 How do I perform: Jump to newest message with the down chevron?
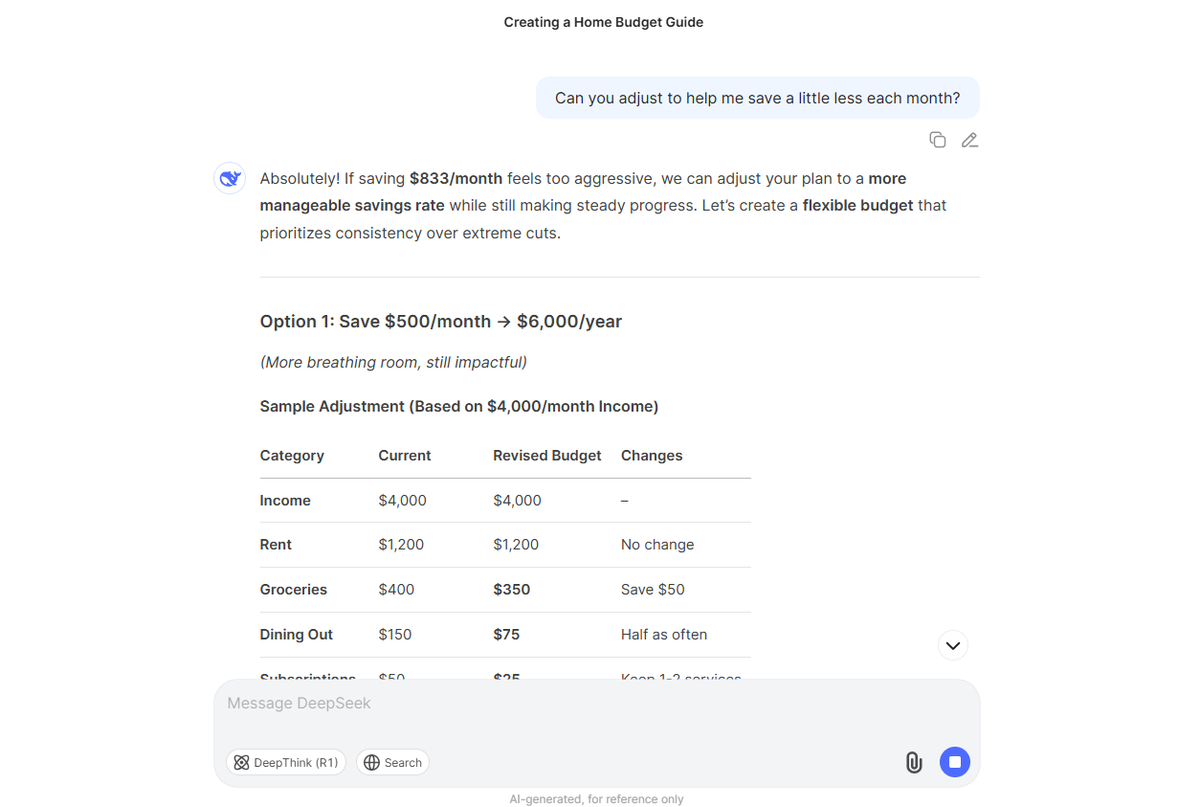click(x=952, y=645)
